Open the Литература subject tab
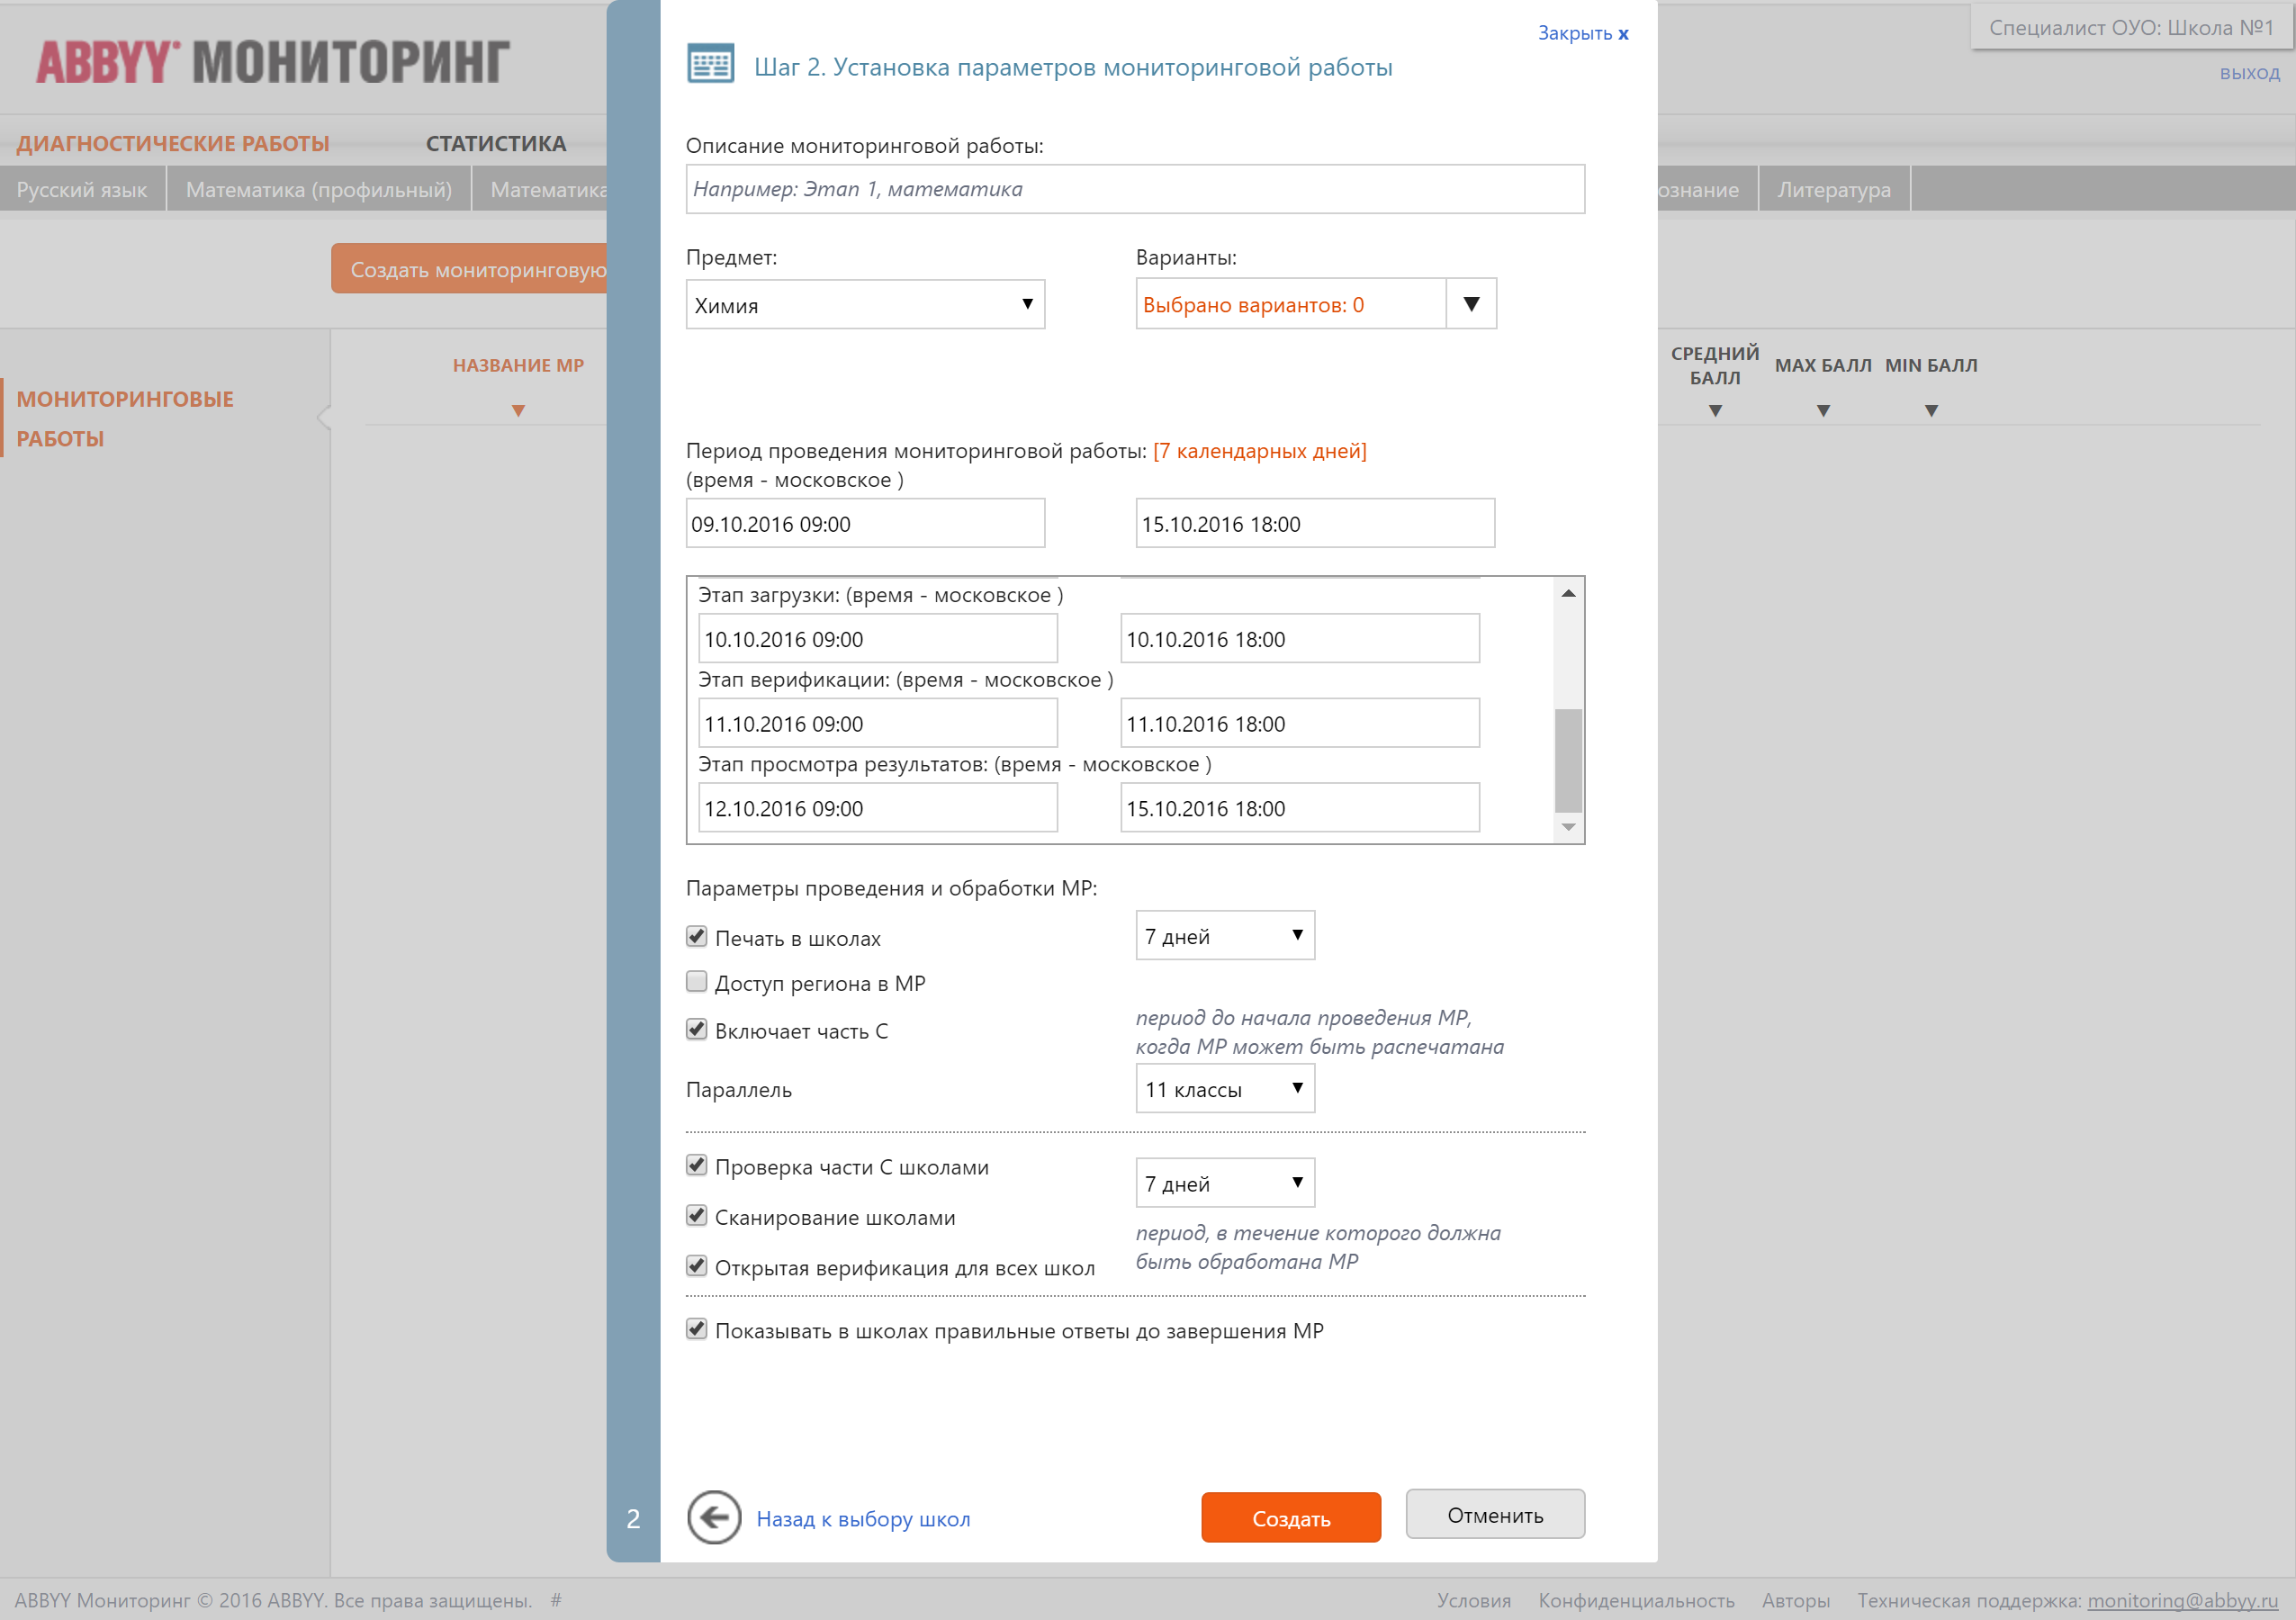This screenshot has height=1620, width=2296. click(x=1833, y=189)
